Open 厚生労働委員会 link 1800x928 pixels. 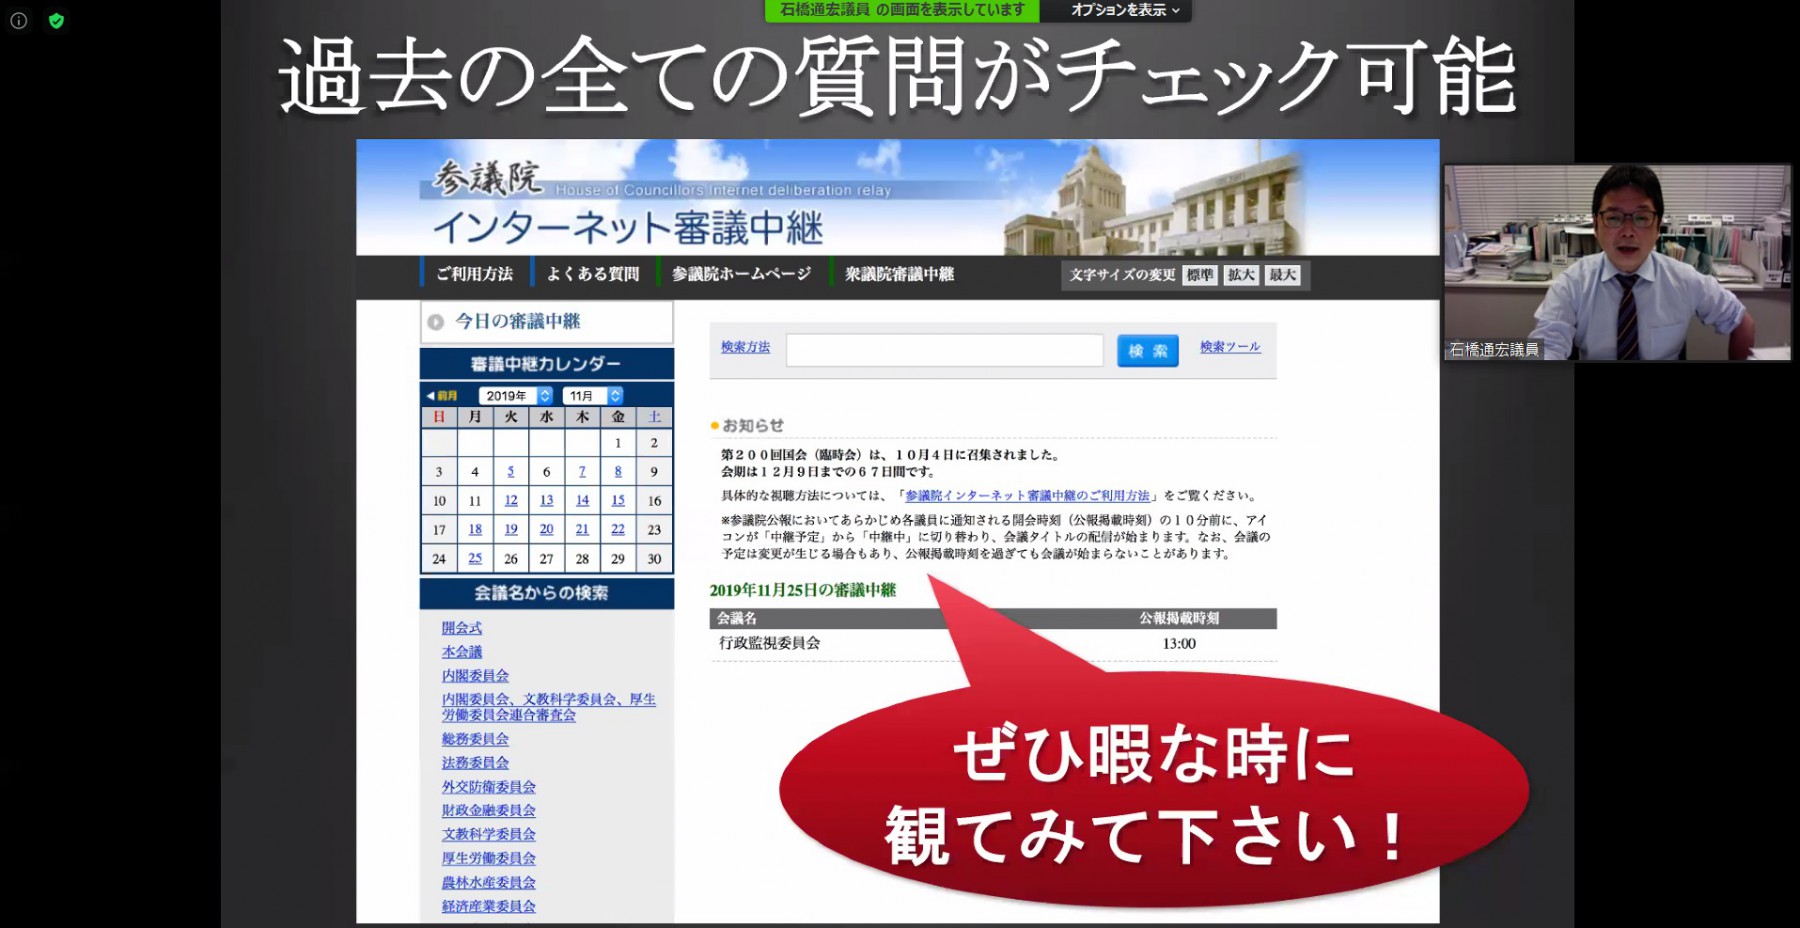click(489, 858)
